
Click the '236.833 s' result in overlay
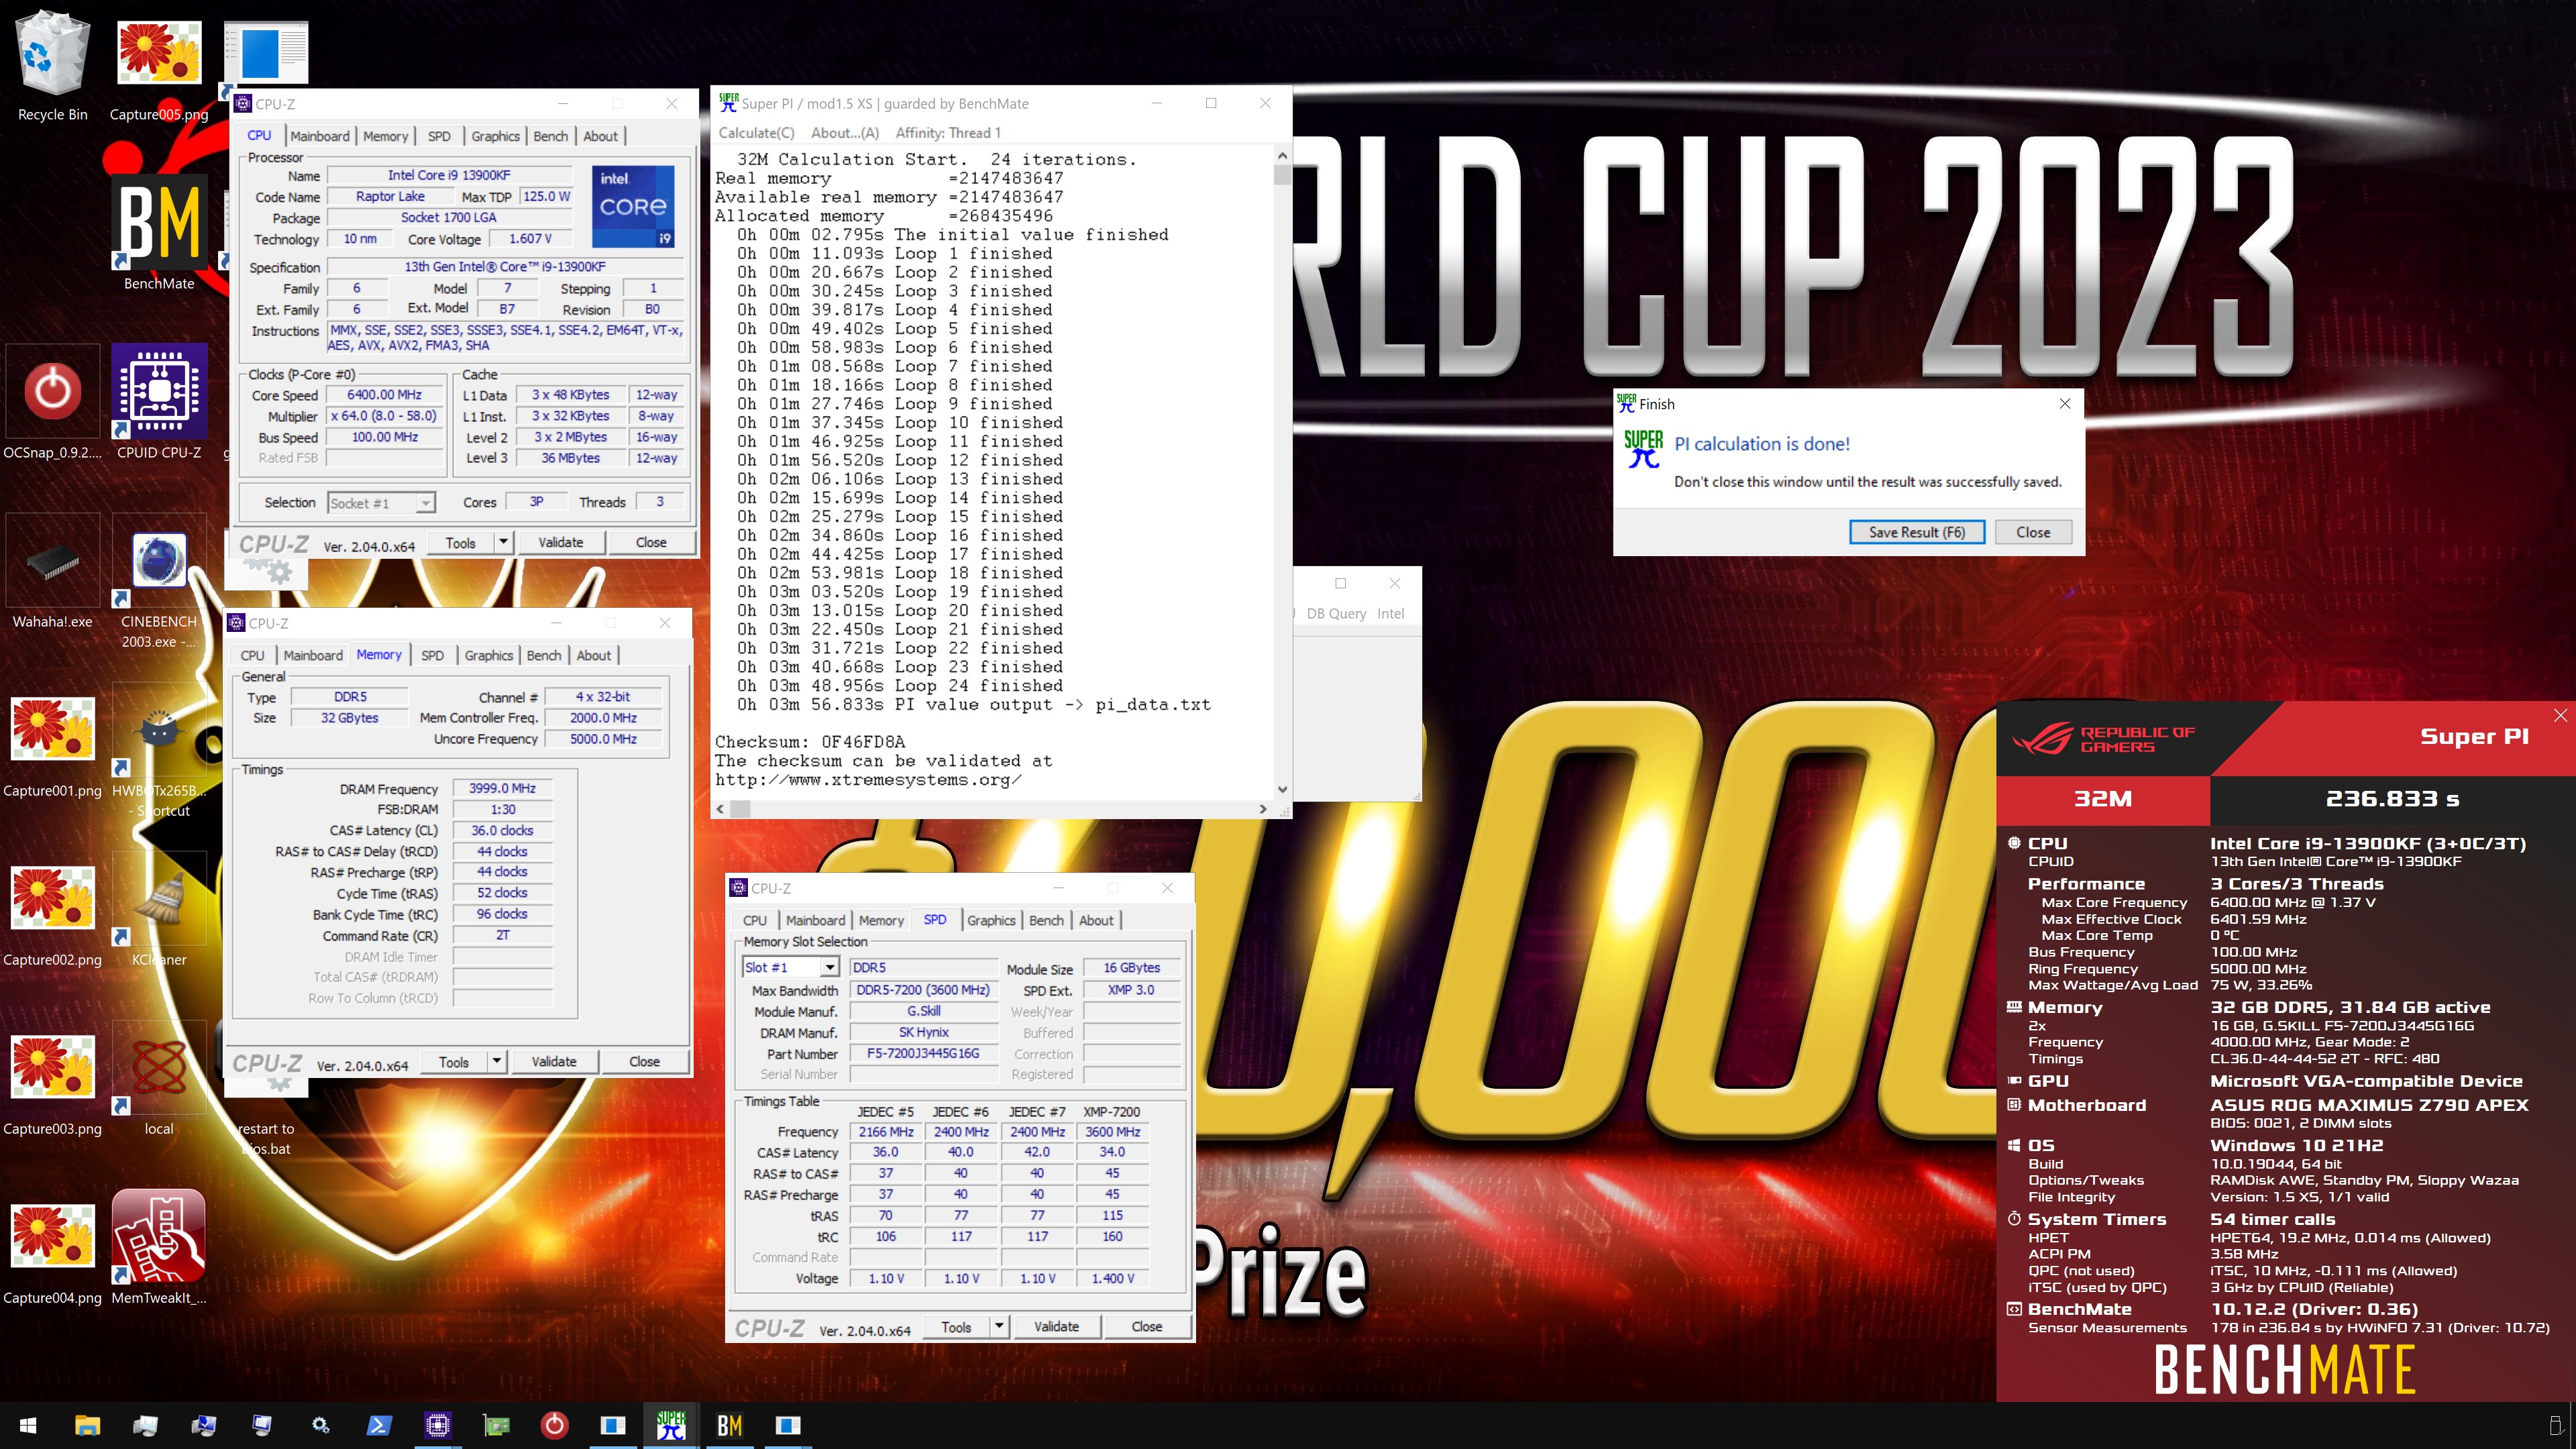pyautogui.click(x=2392, y=799)
